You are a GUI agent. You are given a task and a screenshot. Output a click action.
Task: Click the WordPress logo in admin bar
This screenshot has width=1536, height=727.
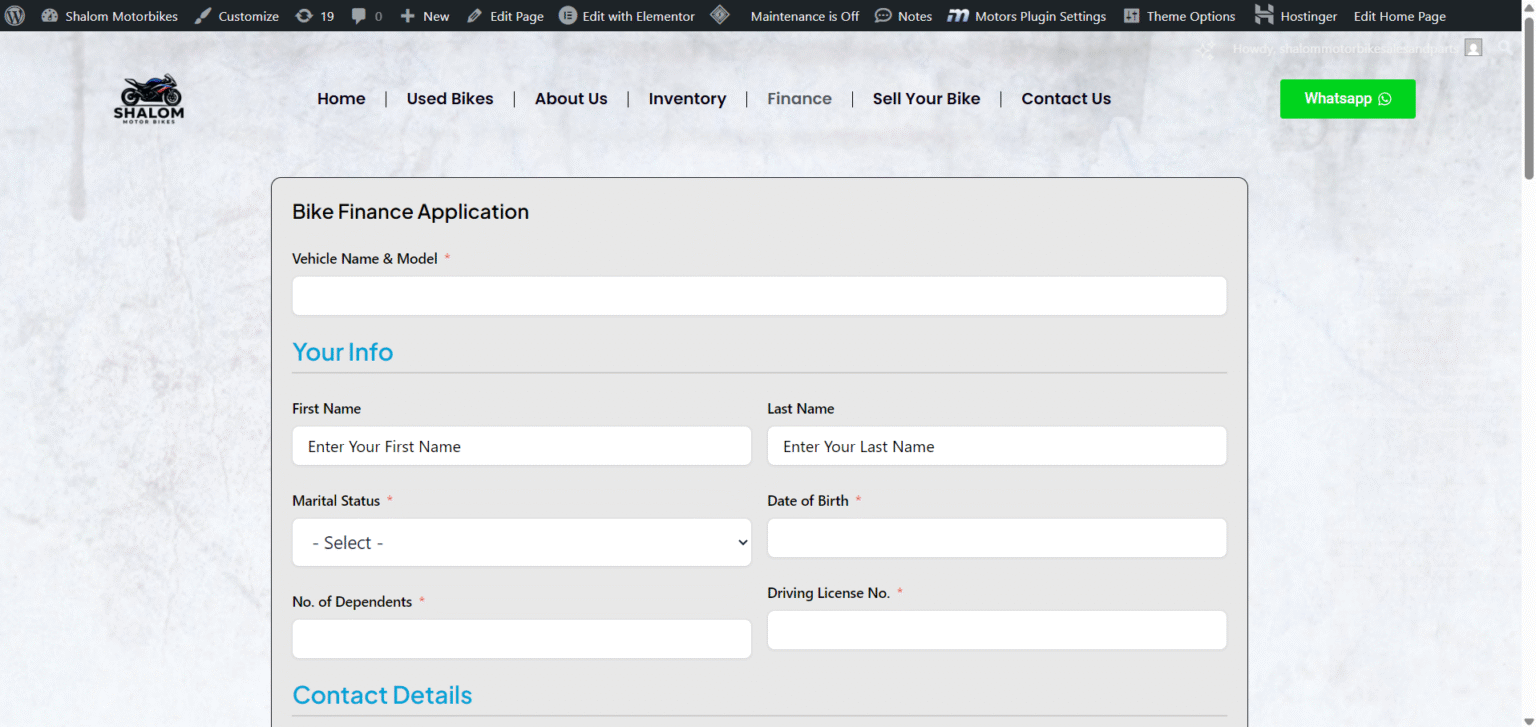15,16
